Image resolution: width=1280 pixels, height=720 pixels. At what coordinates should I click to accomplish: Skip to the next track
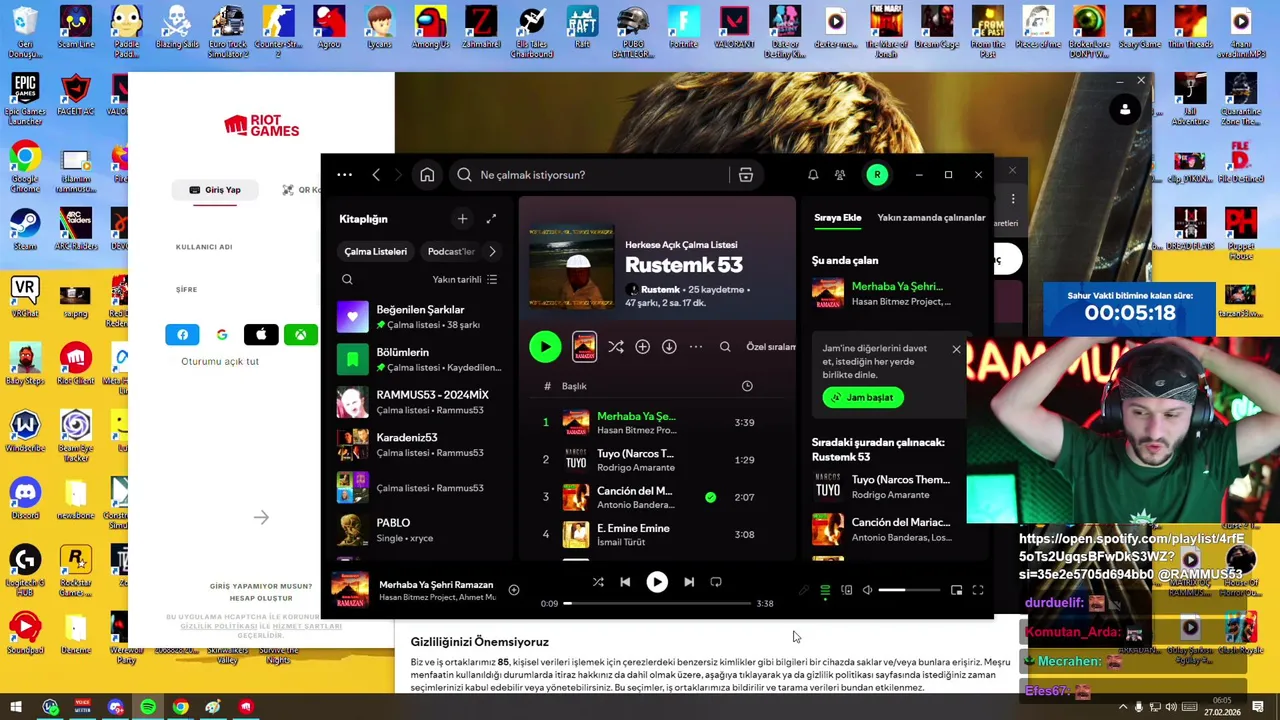pos(689,582)
